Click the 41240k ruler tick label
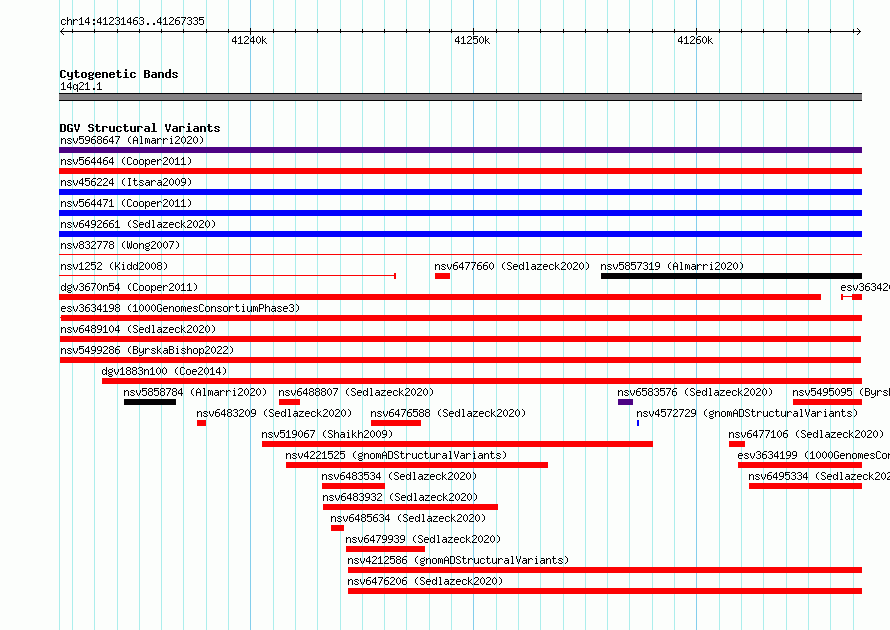 (x=249, y=40)
